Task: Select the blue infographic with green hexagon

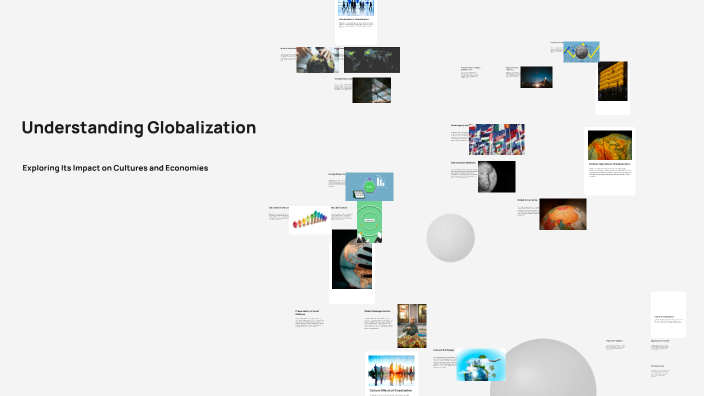Action: tap(370, 186)
